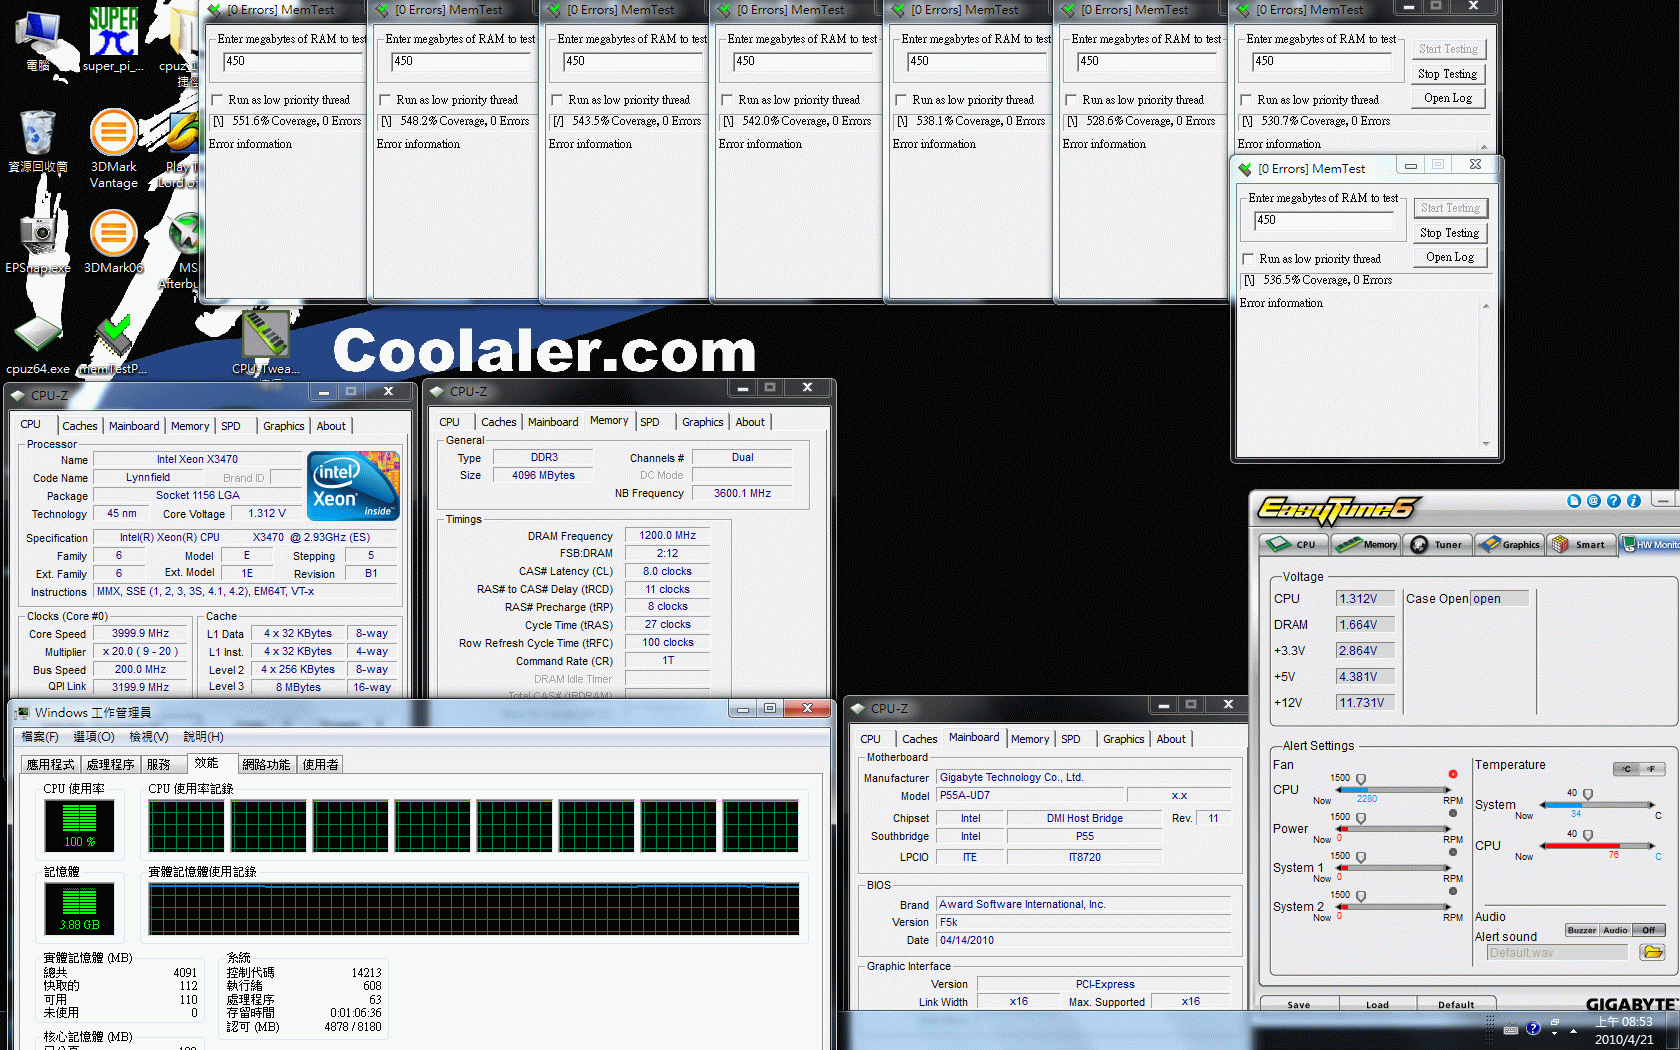Viewport: 1680px width, 1050px height.
Task: Open the language bar options down arrow in taskbar
Action: pyautogui.click(x=1555, y=1034)
